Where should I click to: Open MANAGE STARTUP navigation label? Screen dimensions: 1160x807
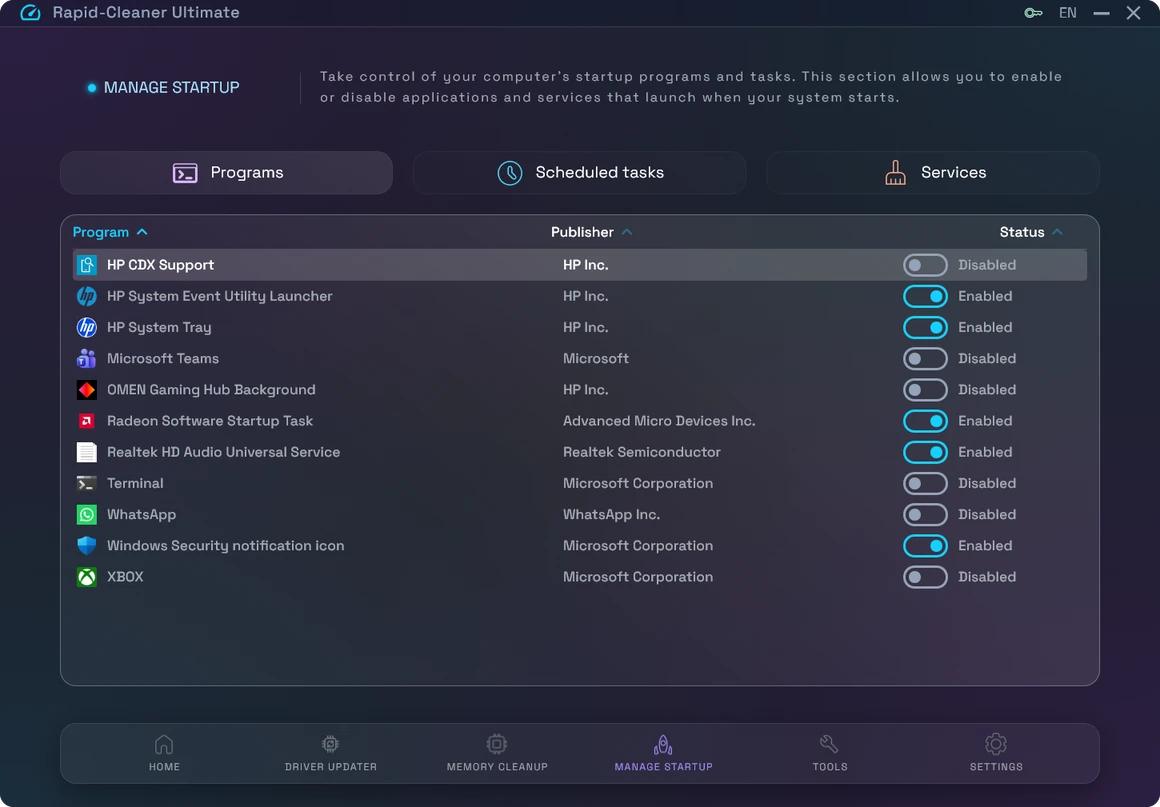pos(664,767)
